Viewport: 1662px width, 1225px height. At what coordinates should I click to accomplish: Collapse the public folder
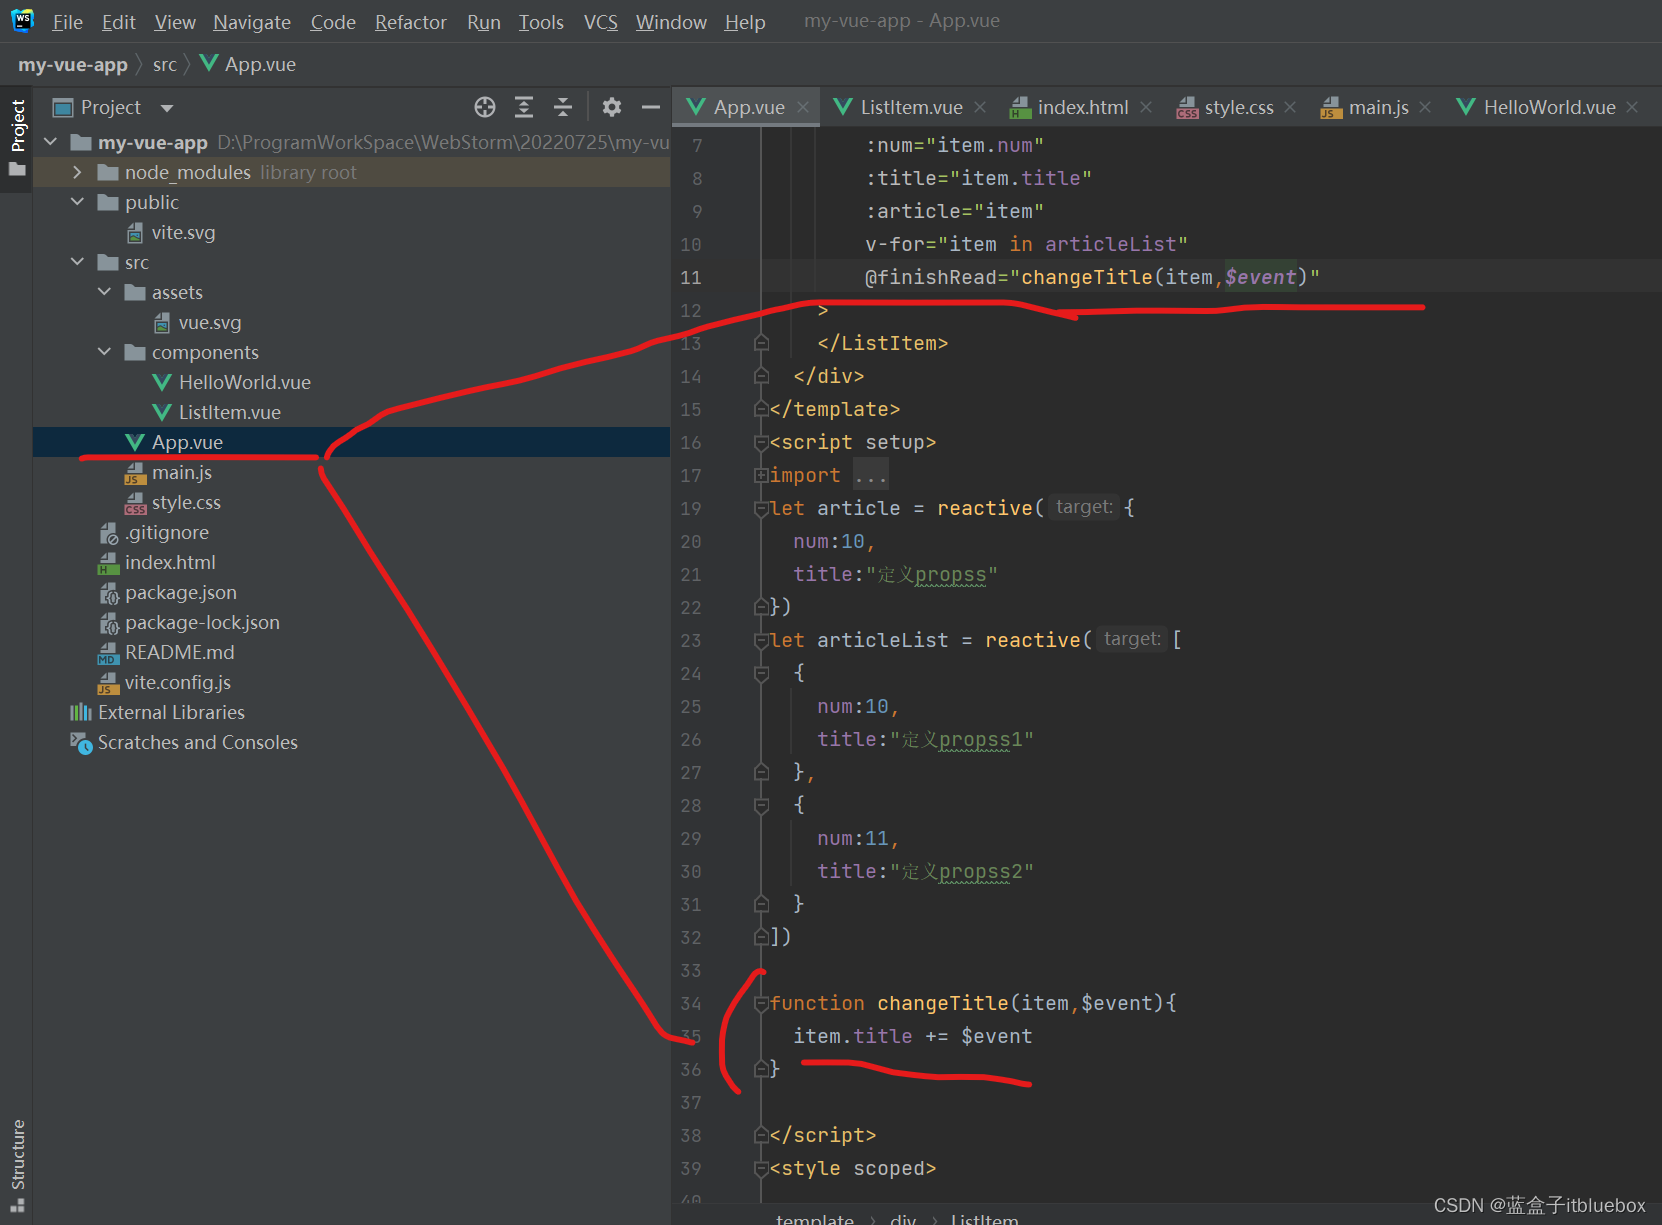point(78,202)
